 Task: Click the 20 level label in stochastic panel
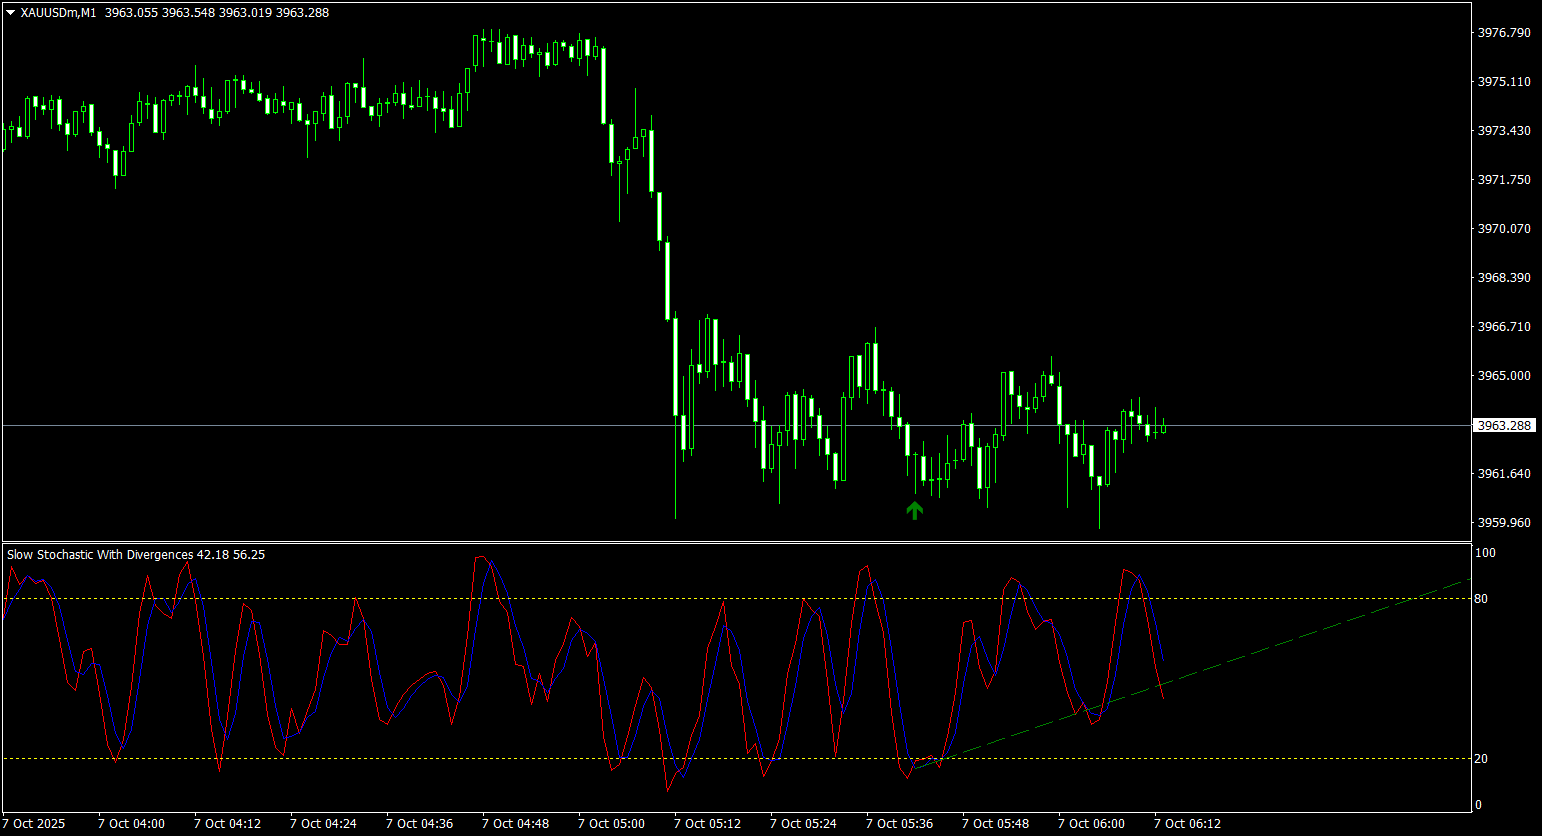click(x=1481, y=759)
